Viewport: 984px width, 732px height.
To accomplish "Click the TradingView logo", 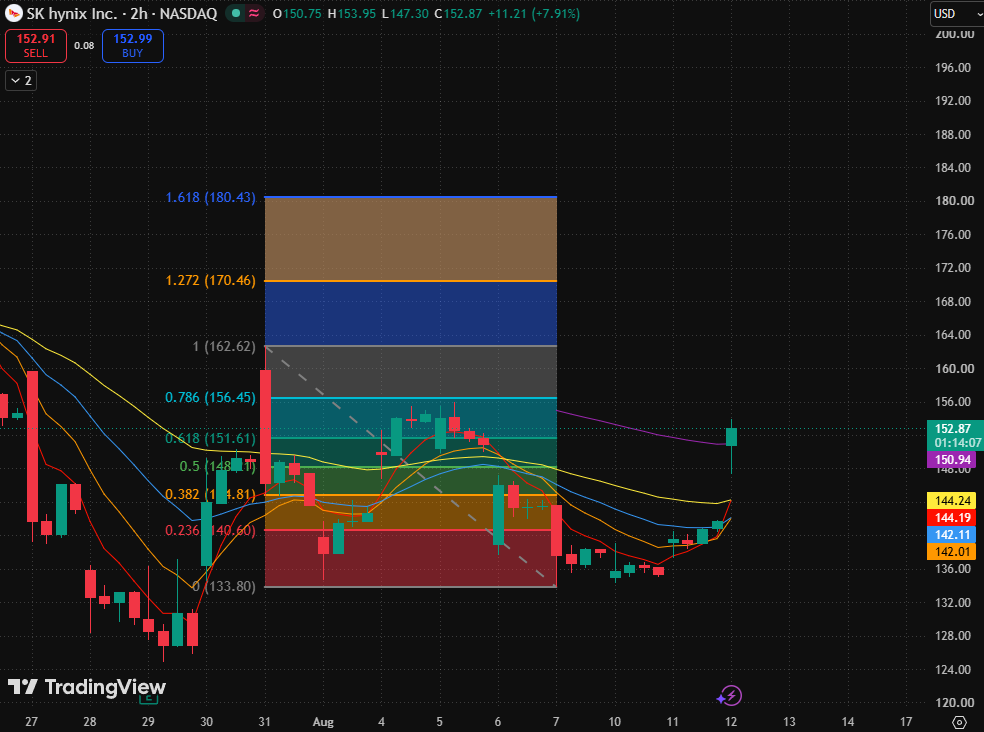I will (87, 687).
